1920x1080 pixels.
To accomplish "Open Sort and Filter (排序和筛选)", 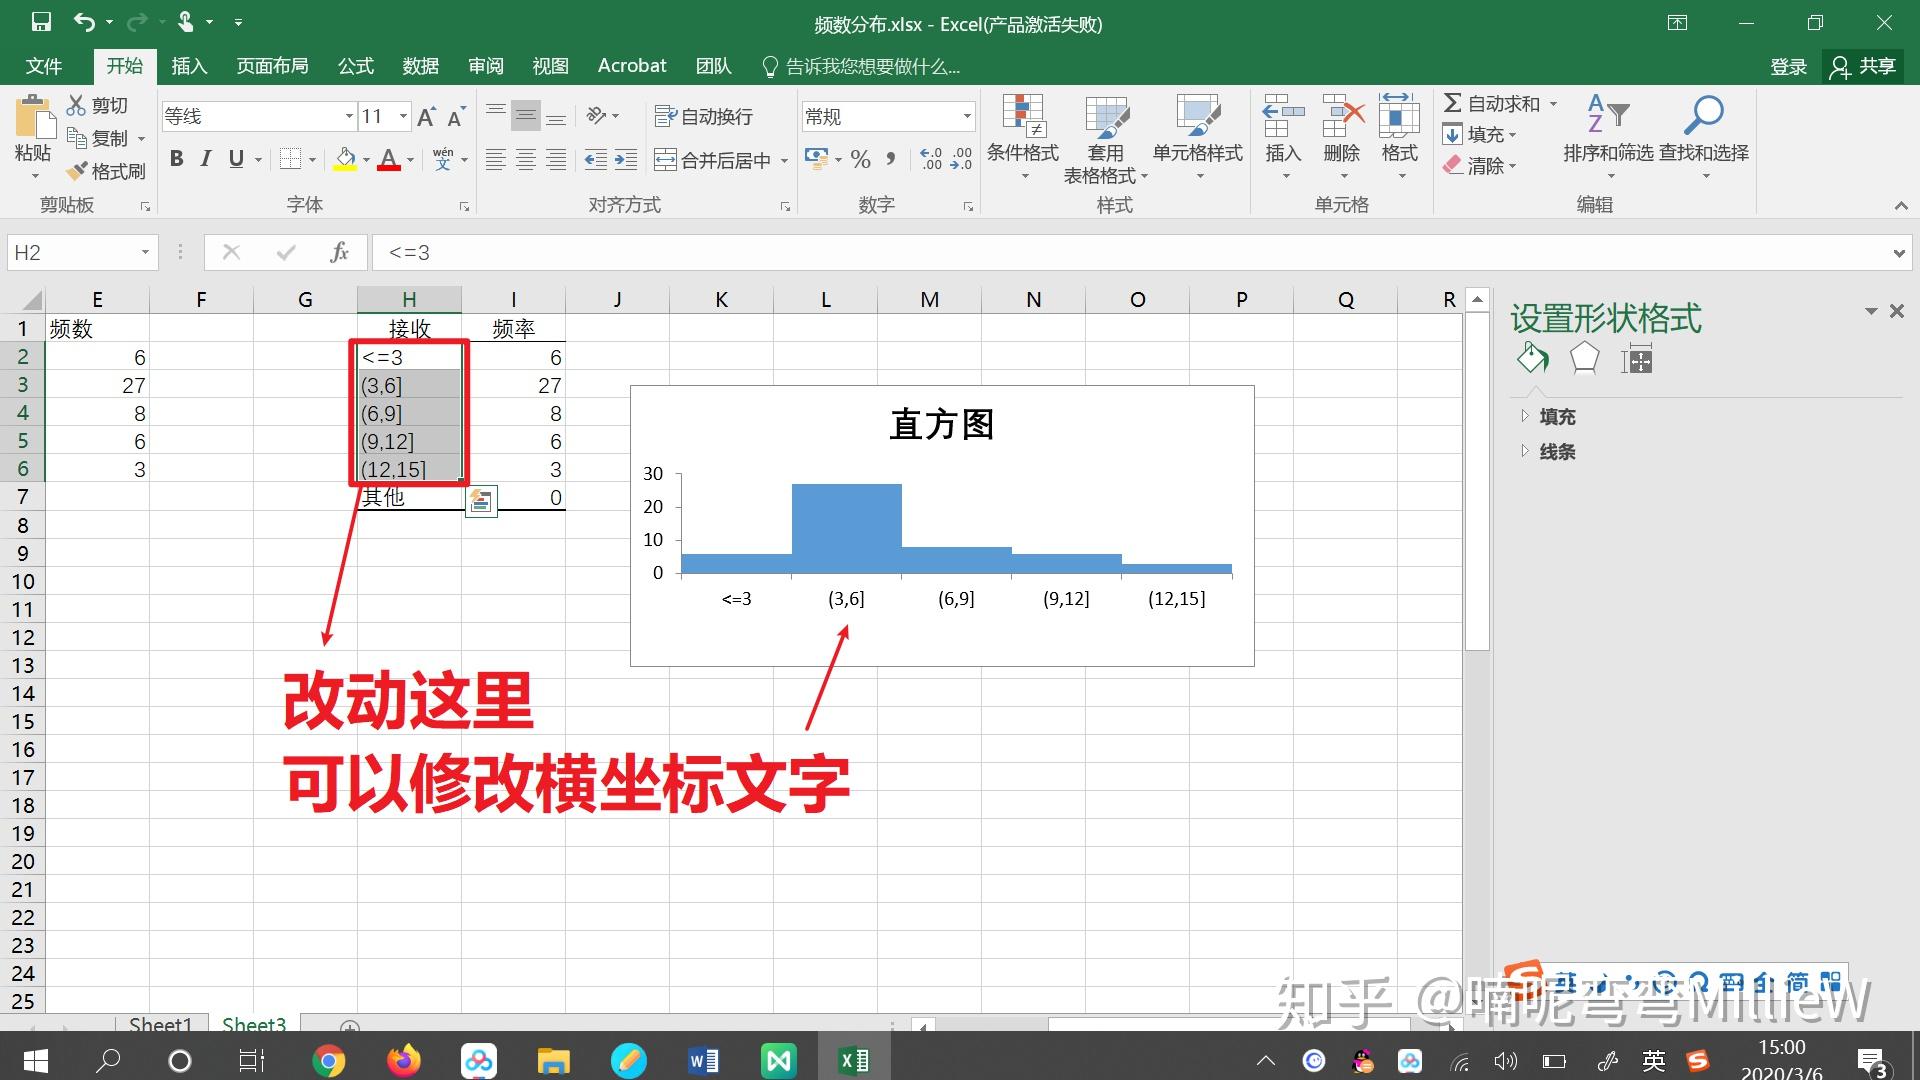I will [1608, 137].
